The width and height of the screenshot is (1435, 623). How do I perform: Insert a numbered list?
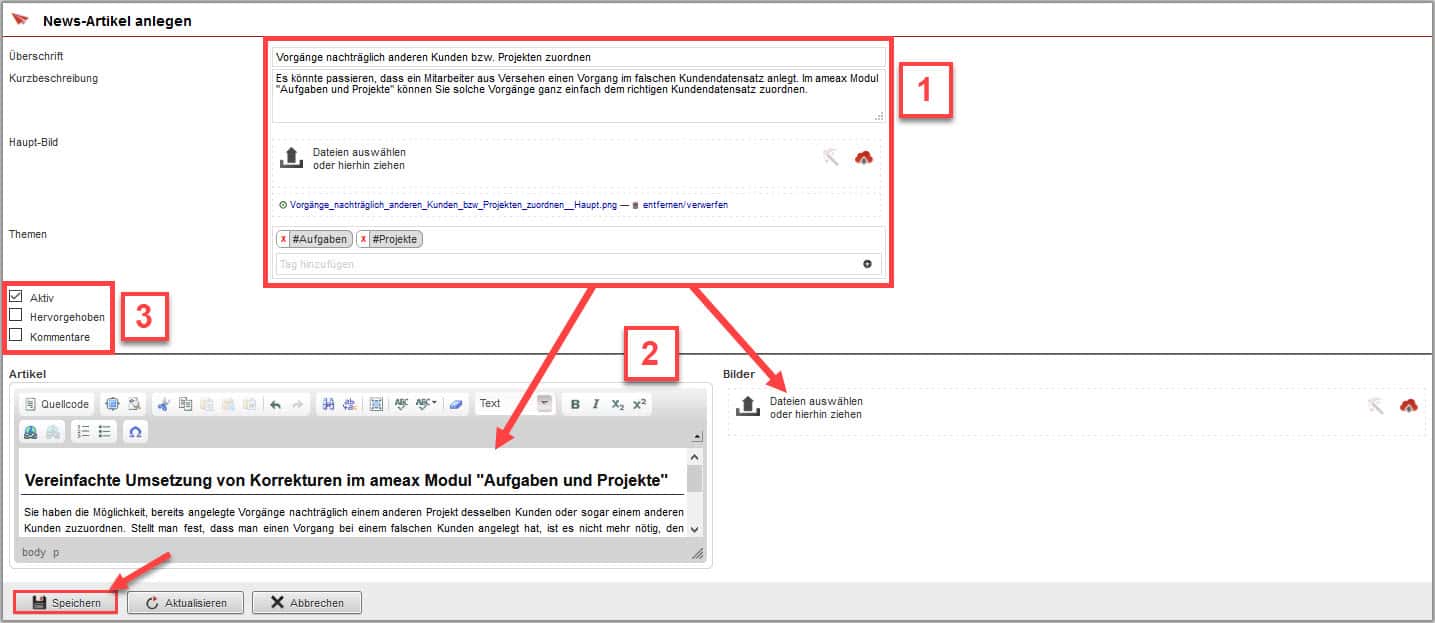84,431
